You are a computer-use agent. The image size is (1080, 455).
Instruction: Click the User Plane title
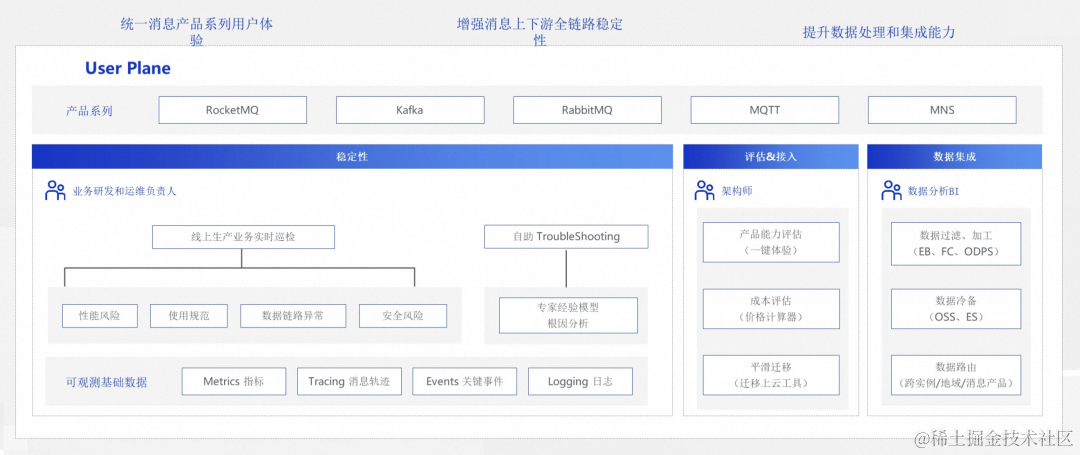pos(127,68)
